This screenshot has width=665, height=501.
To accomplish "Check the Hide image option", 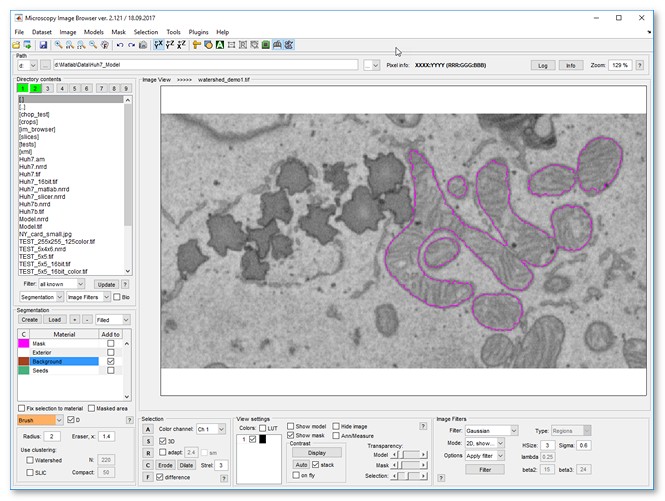I will 337,426.
